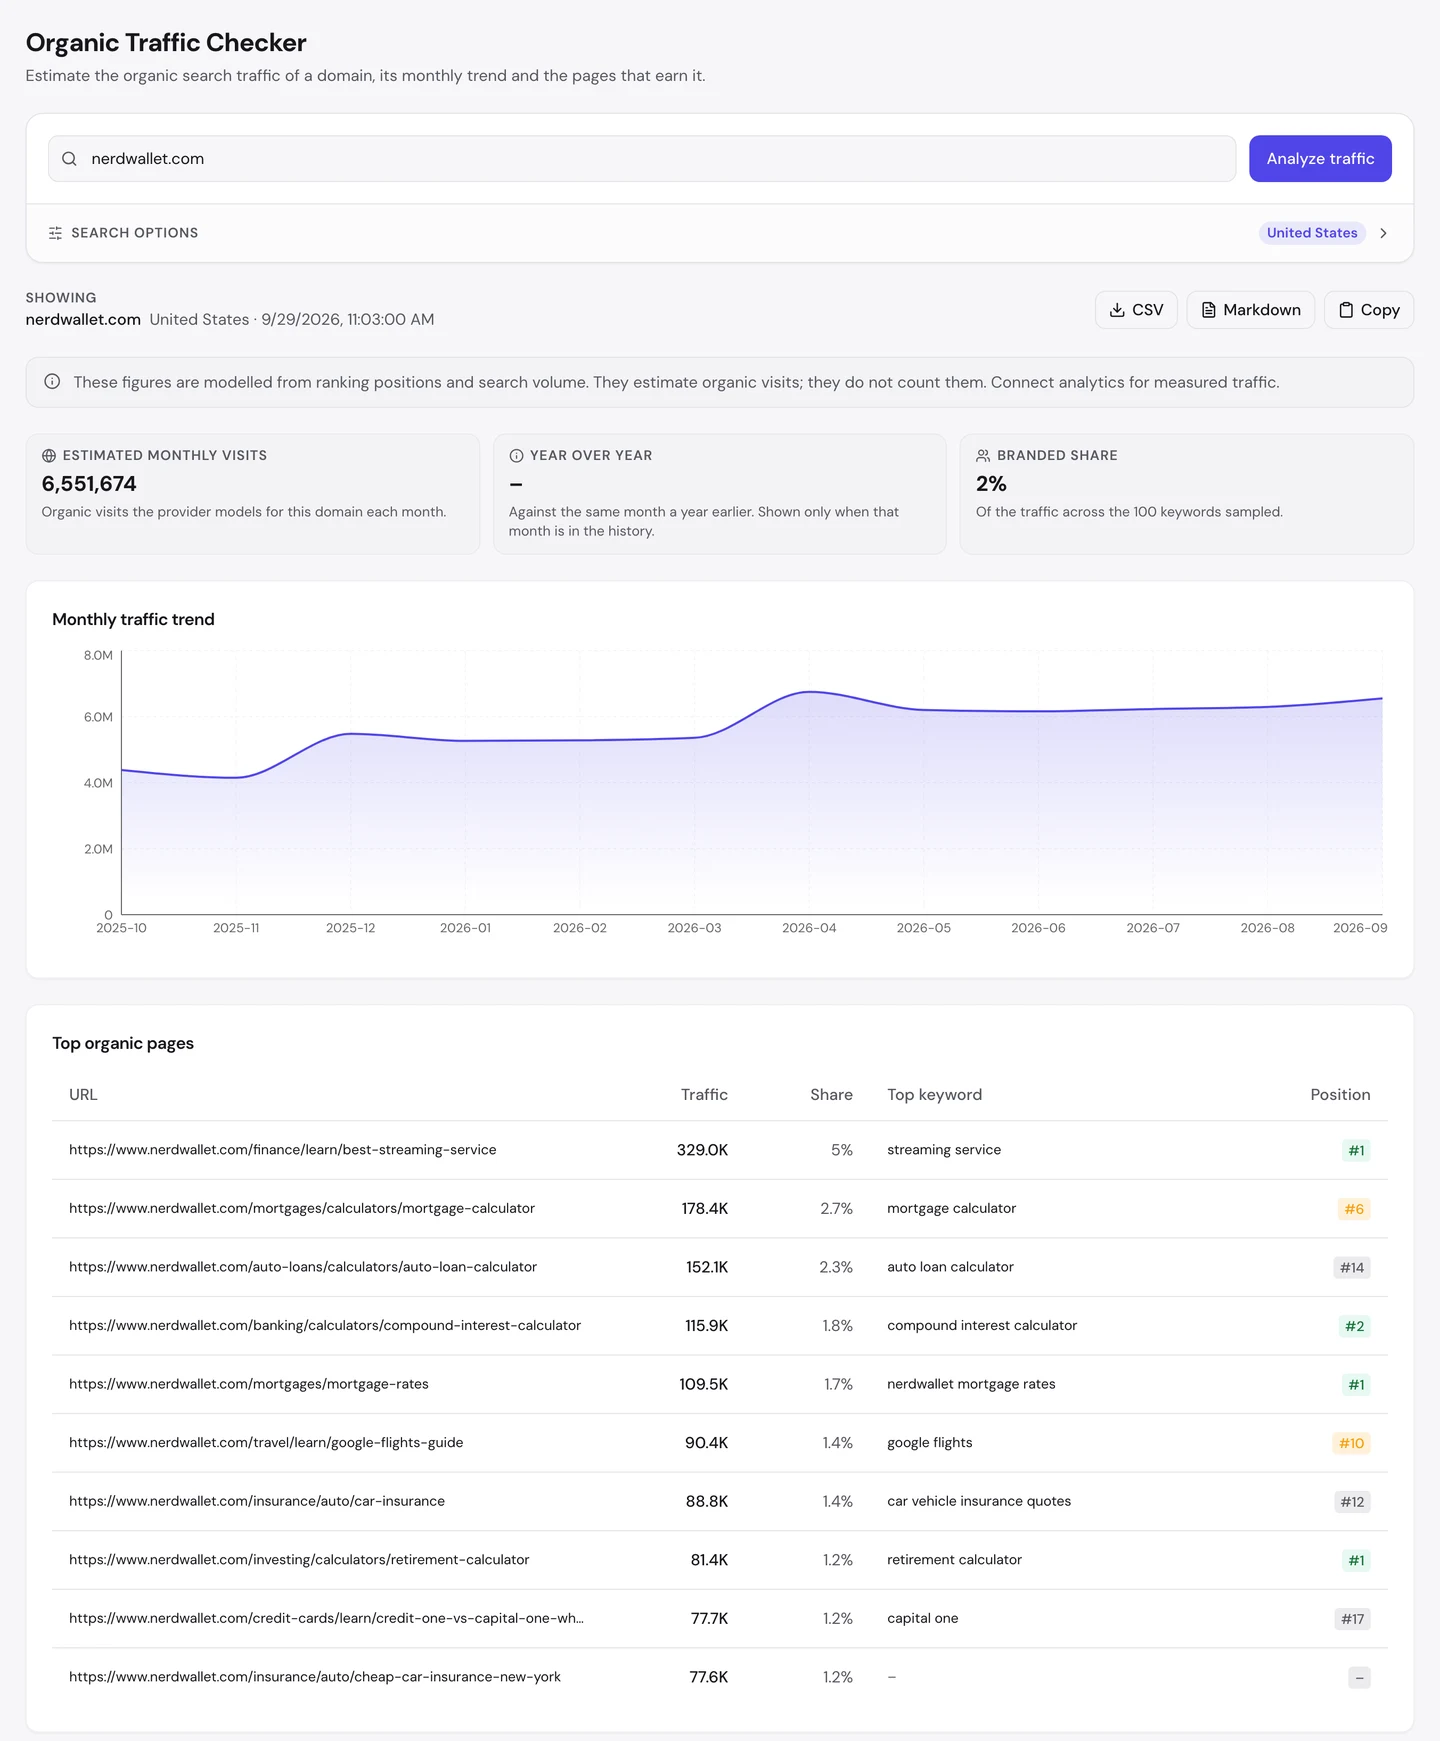Click the #1 position badge for streaming service

pos(1356,1151)
